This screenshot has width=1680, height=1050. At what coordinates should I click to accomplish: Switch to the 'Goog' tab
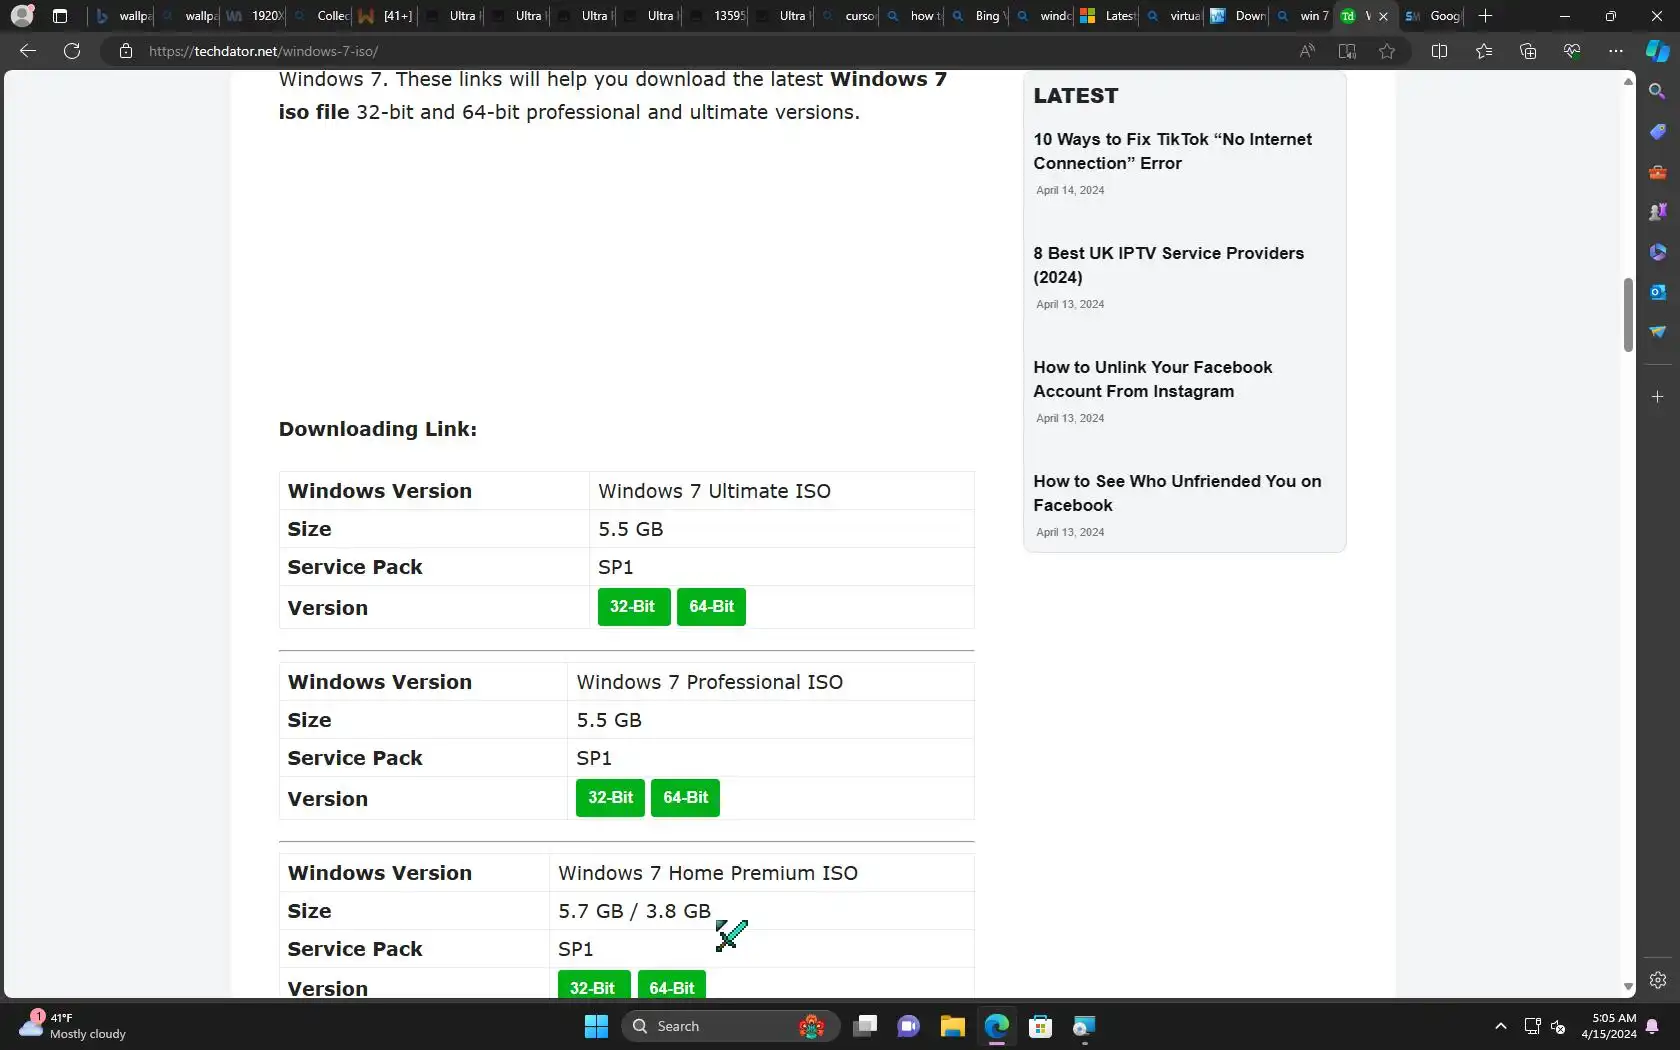(1433, 16)
